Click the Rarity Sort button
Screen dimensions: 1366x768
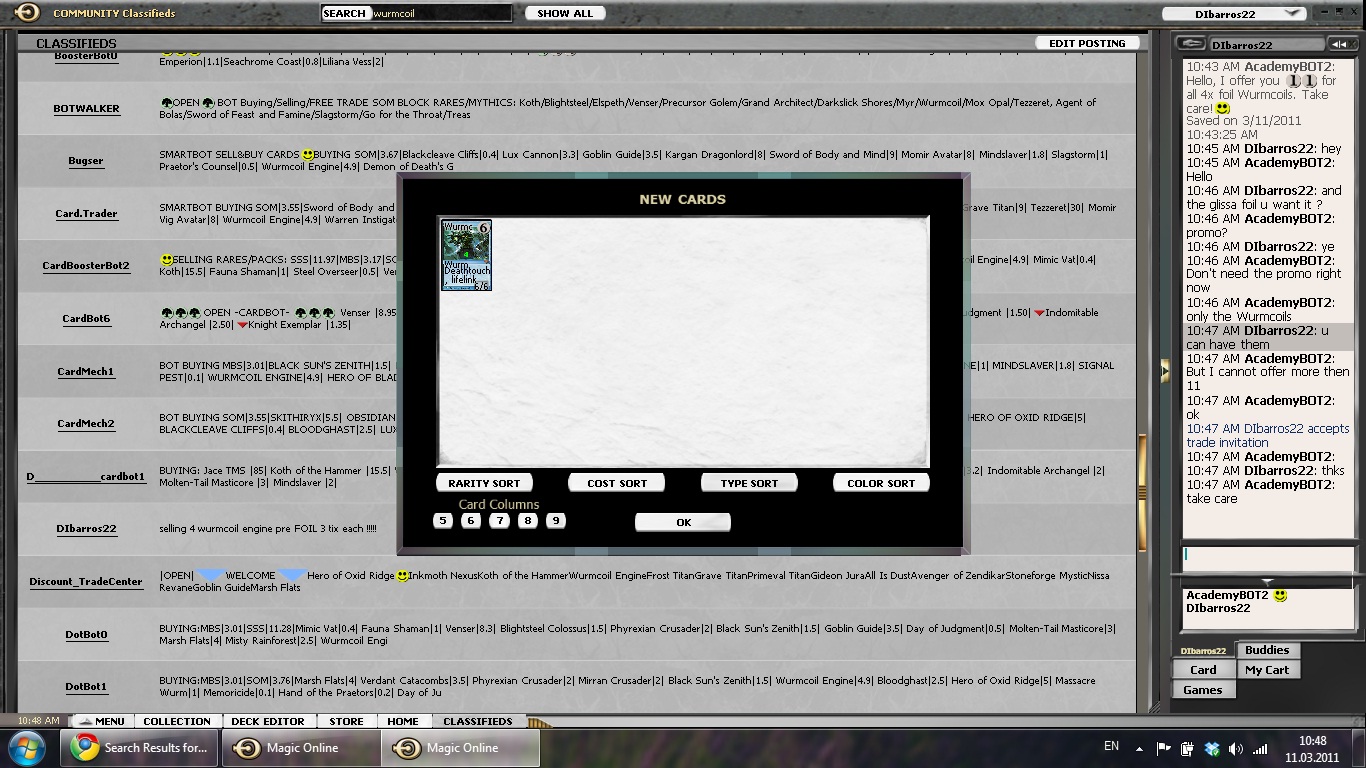tap(484, 483)
